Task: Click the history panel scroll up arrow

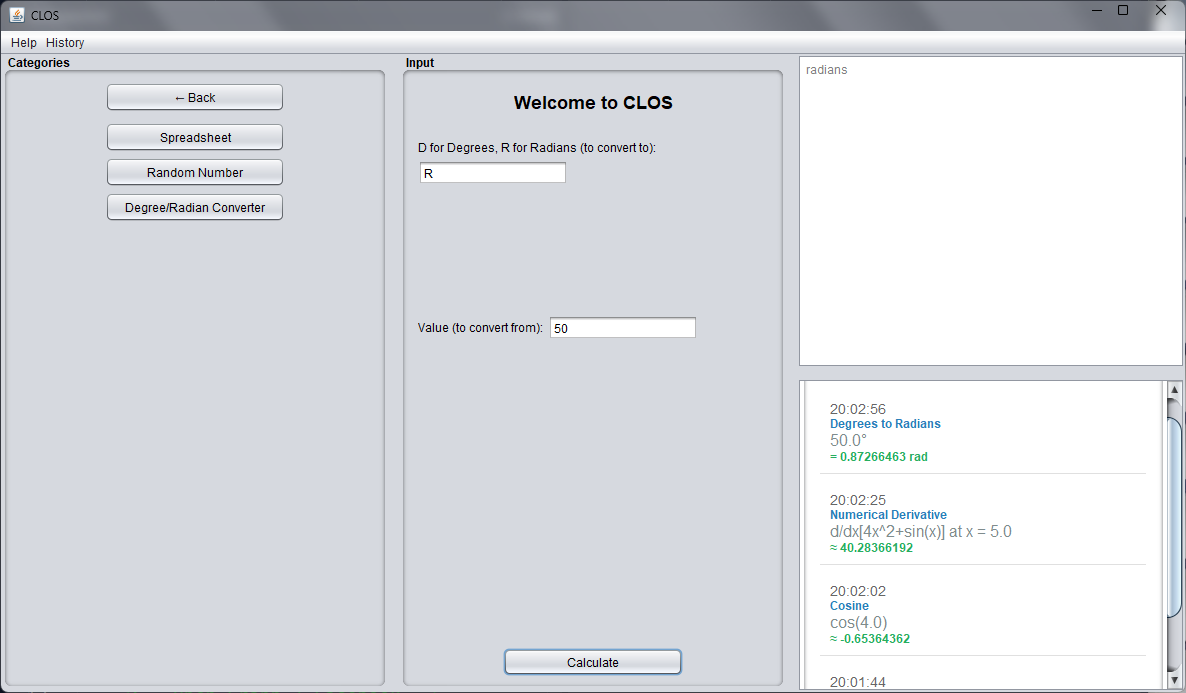Action: click(x=1174, y=389)
